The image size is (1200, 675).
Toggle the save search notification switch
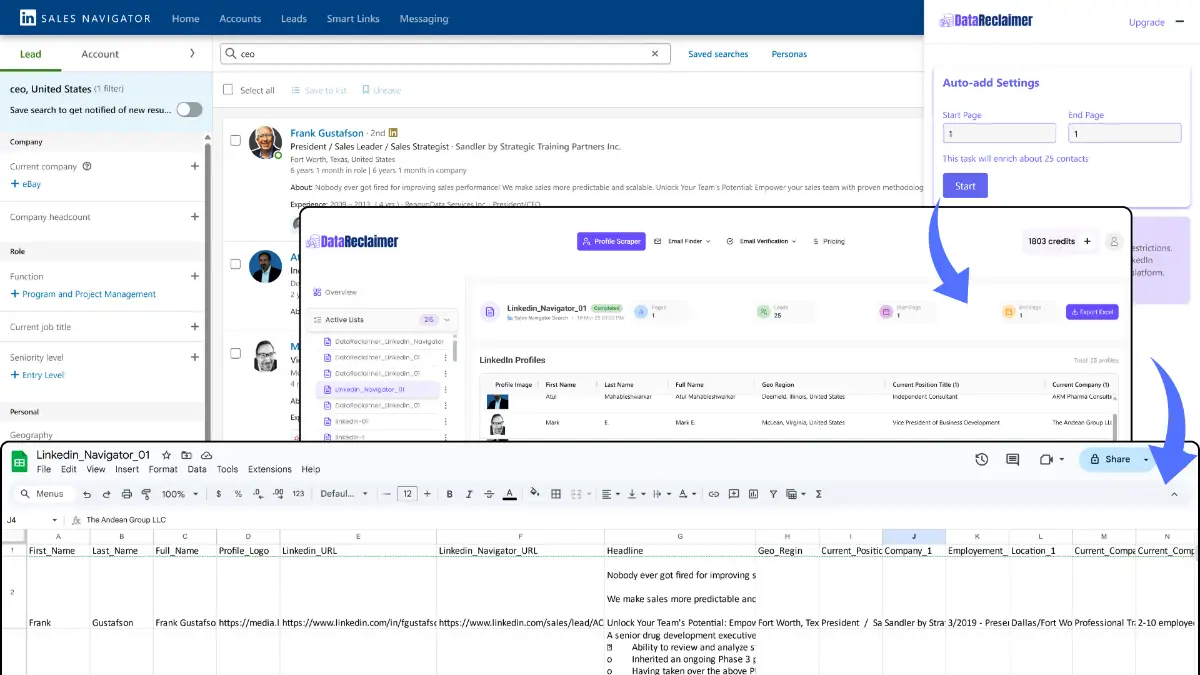[189, 110]
